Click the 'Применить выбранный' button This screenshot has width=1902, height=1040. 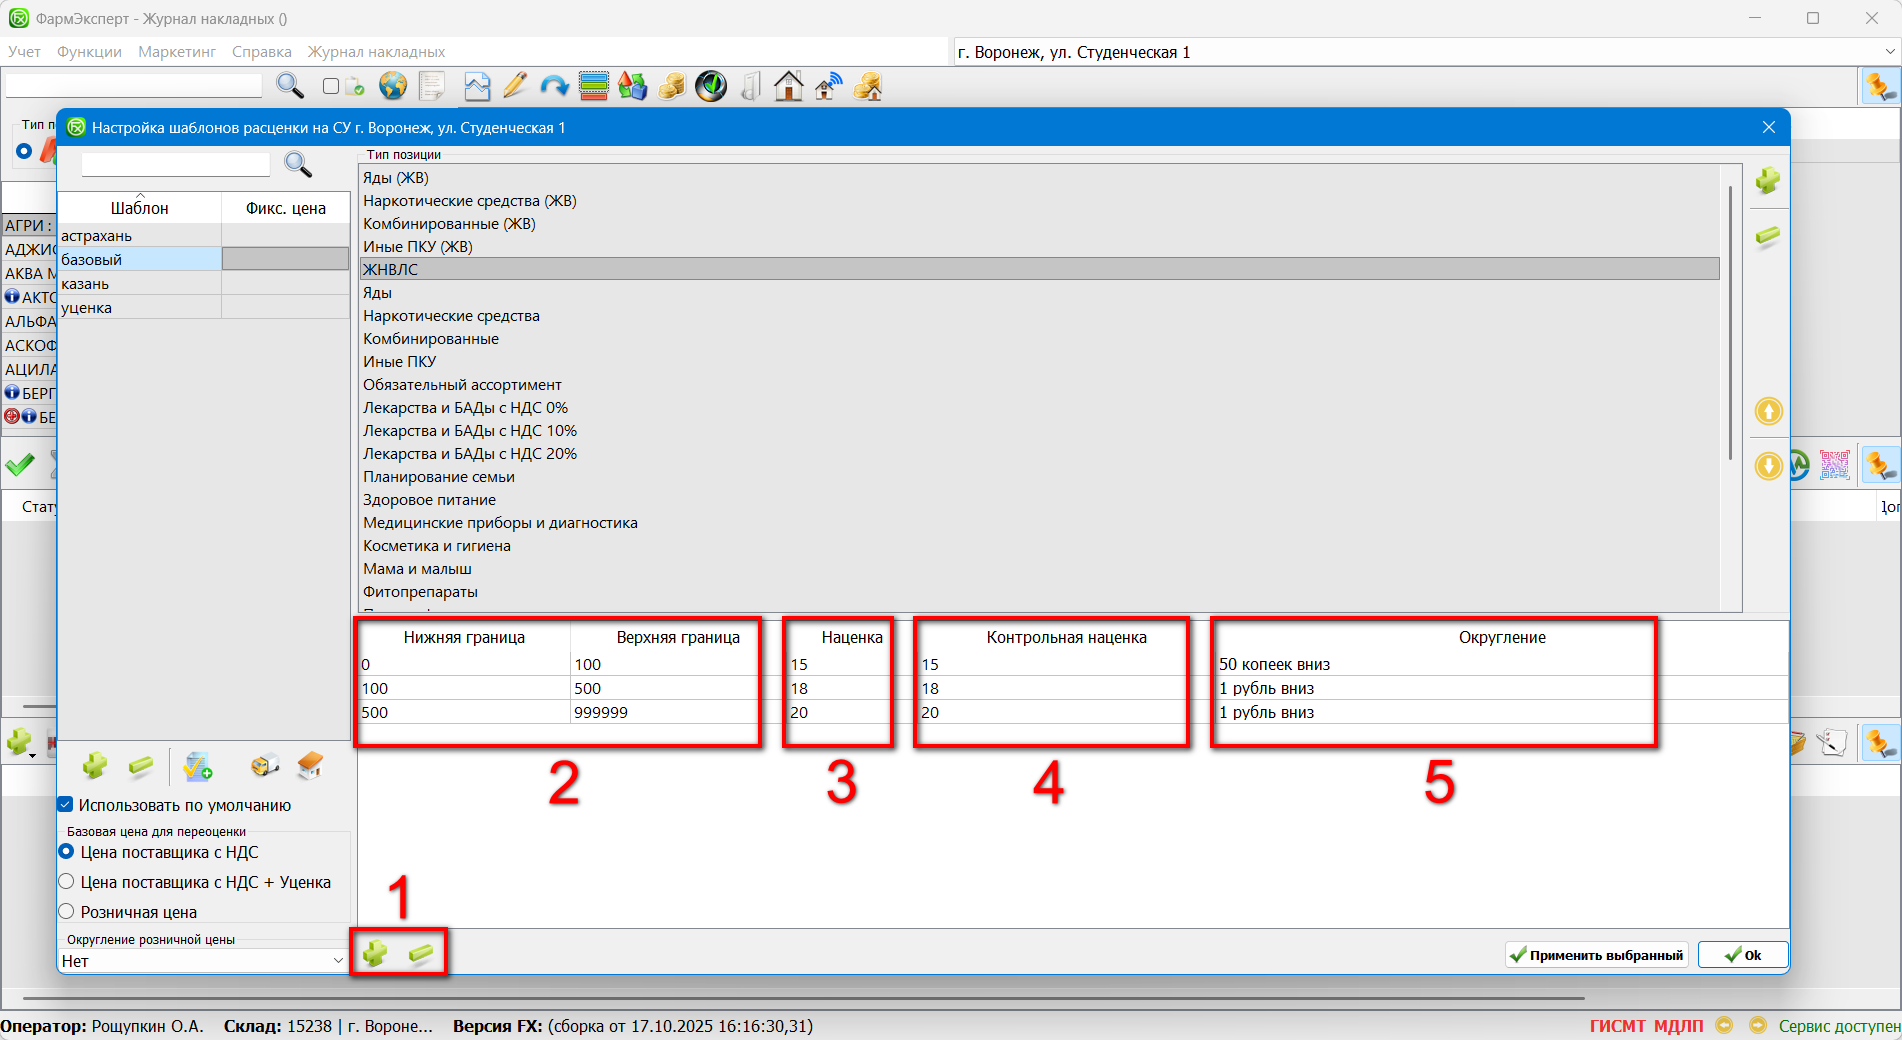click(1596, 955)
